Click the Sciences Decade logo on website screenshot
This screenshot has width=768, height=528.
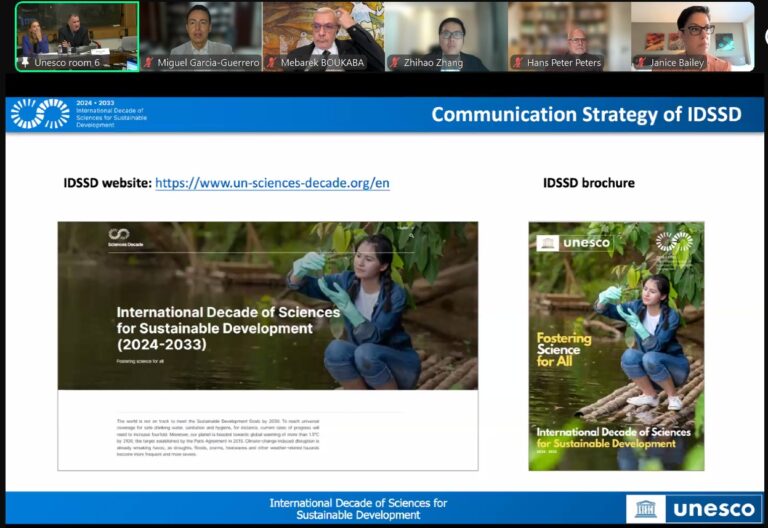(125, 237)
